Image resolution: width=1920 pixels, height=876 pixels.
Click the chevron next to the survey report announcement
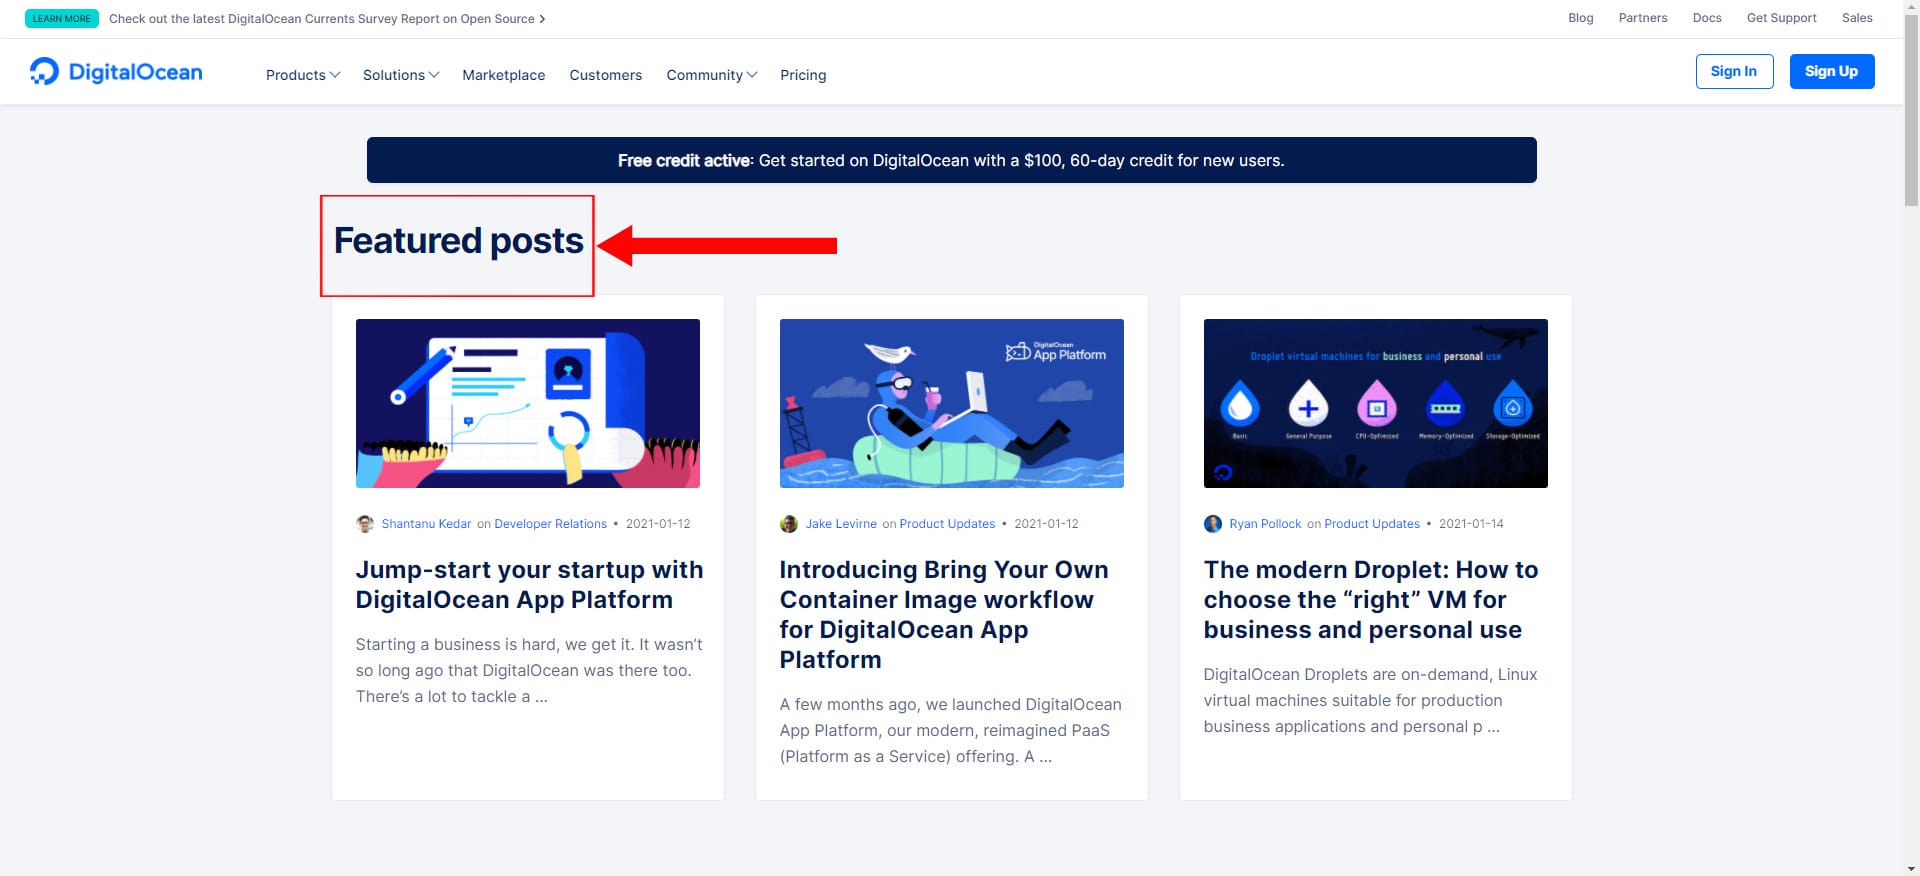pyautogui.click(x=542, y=19)
